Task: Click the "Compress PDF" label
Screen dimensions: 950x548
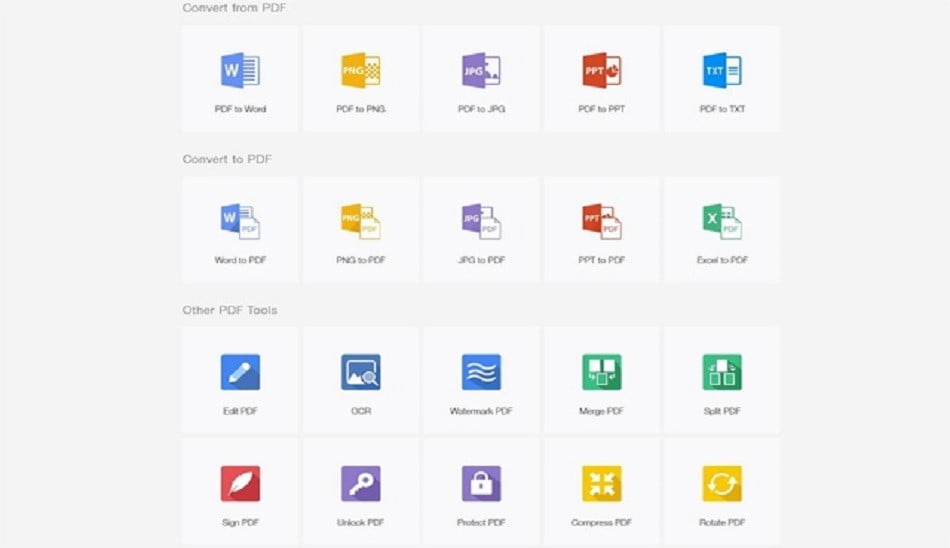Action: 602,522
